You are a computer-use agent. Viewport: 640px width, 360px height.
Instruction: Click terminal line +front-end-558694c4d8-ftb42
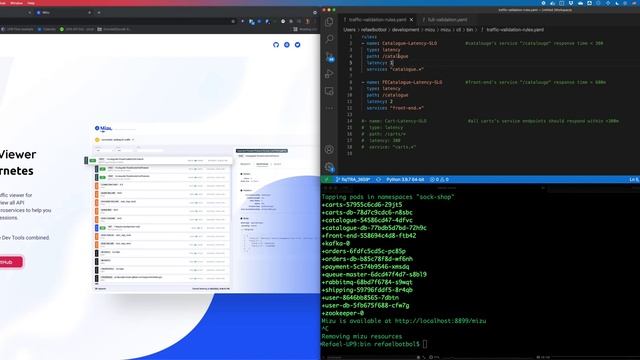[369, 236]
